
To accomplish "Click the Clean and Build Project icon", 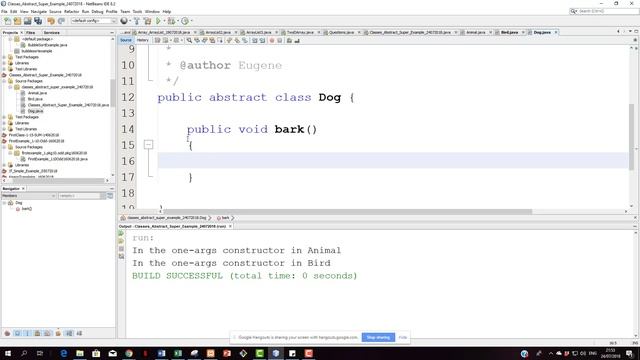I will [x=147, y=21].
